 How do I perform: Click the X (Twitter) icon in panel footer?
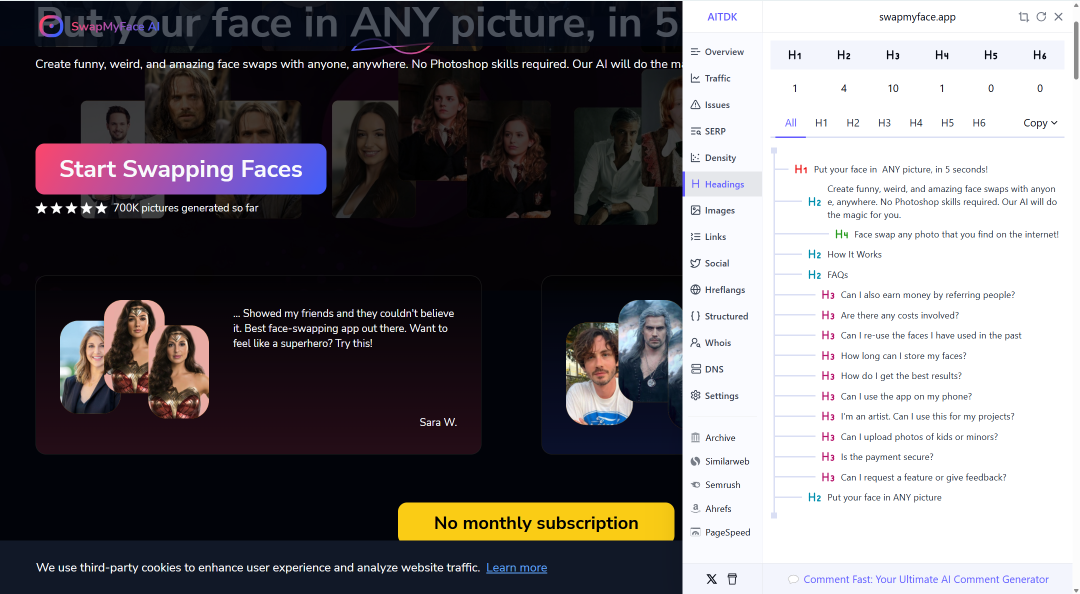[x=712, y=580]
